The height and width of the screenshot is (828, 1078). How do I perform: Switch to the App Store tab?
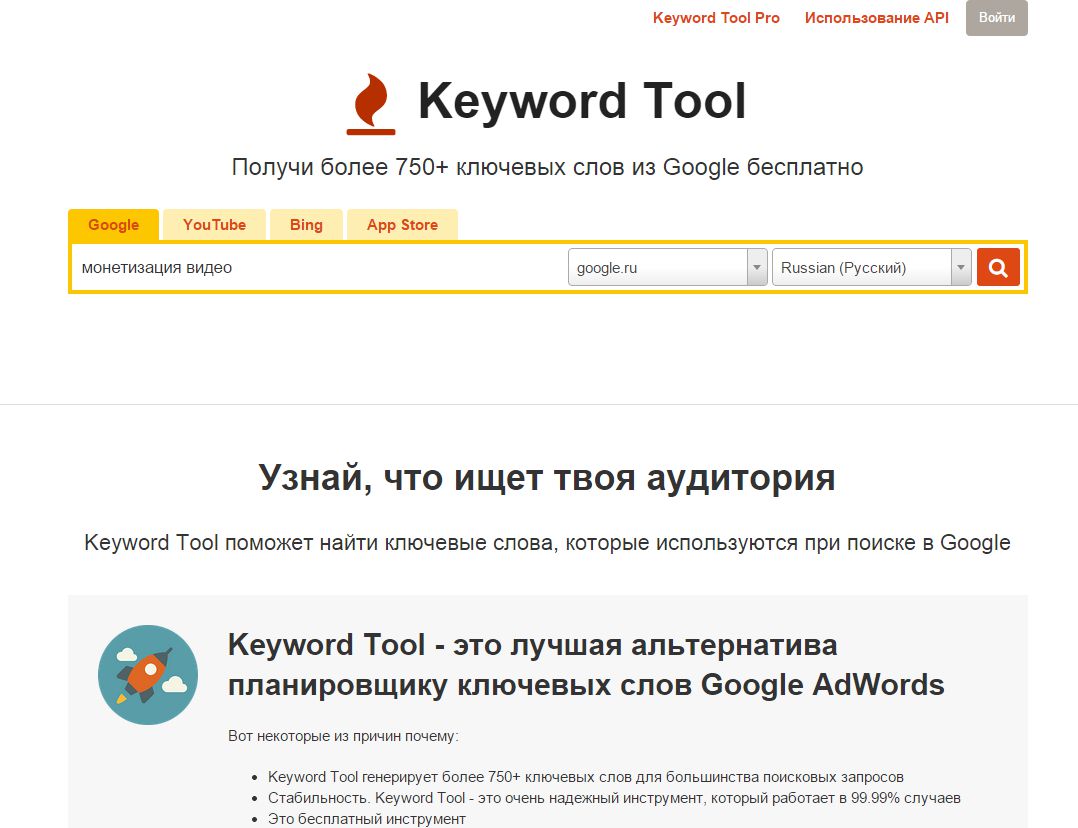pos(402,225)
